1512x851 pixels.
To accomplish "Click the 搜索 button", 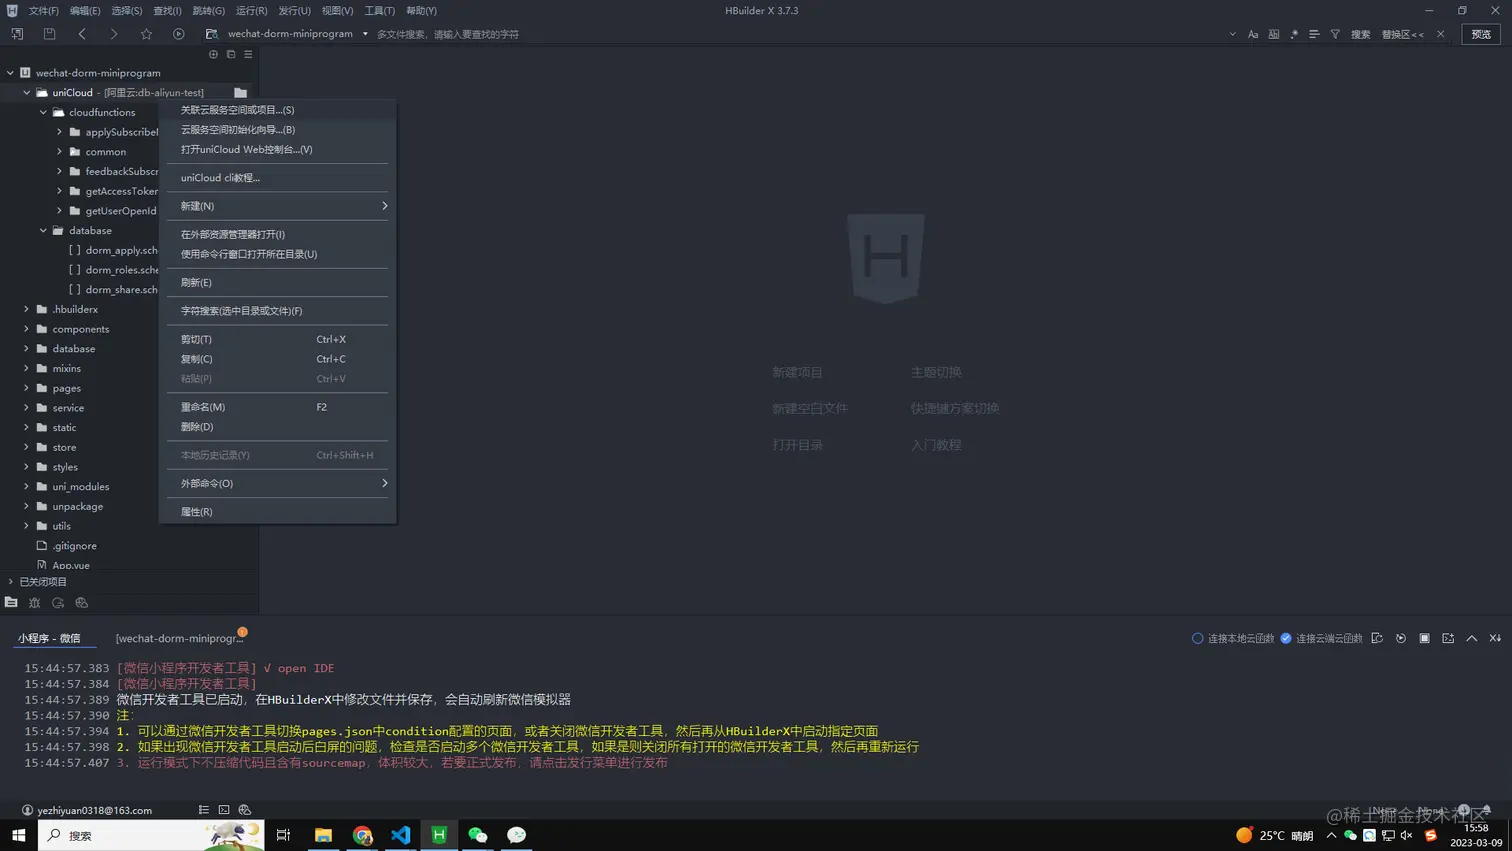I will (1361, 34).
